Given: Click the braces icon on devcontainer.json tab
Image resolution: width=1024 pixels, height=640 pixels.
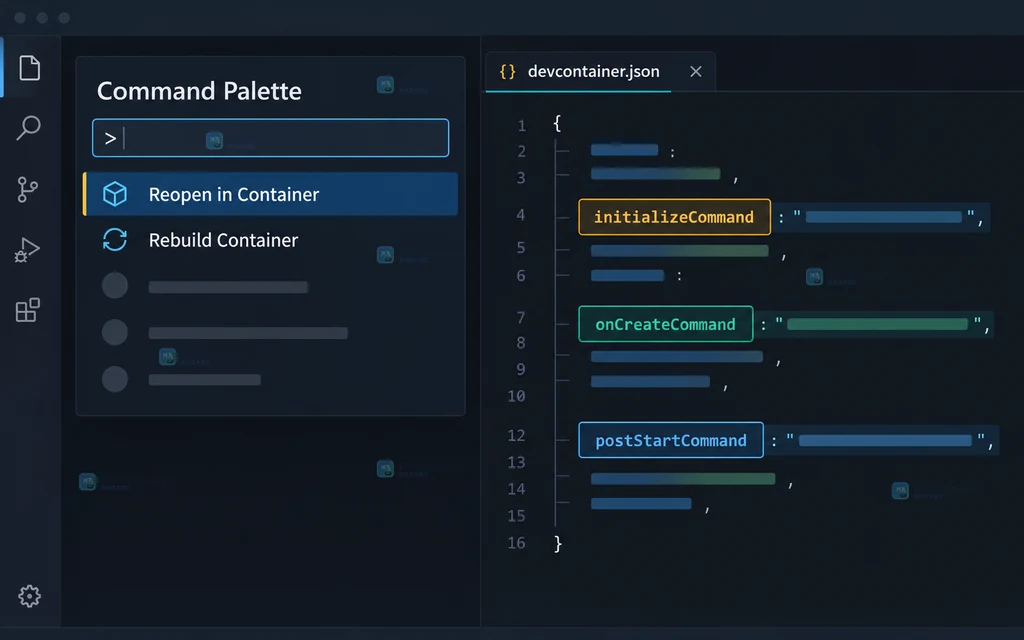Looking at the screenshot, I should (507, 71).
